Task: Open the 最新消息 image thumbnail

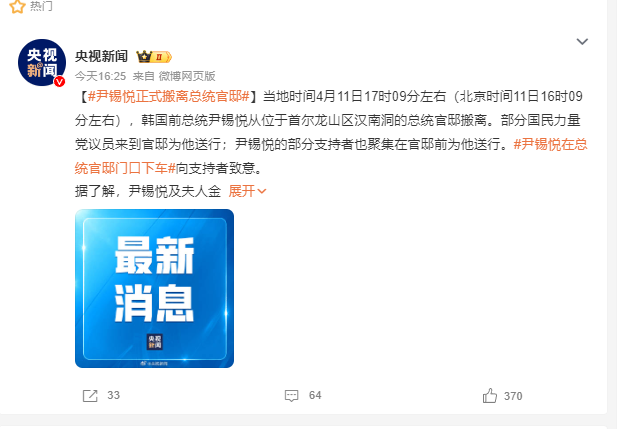Action: tap(155, 288)
